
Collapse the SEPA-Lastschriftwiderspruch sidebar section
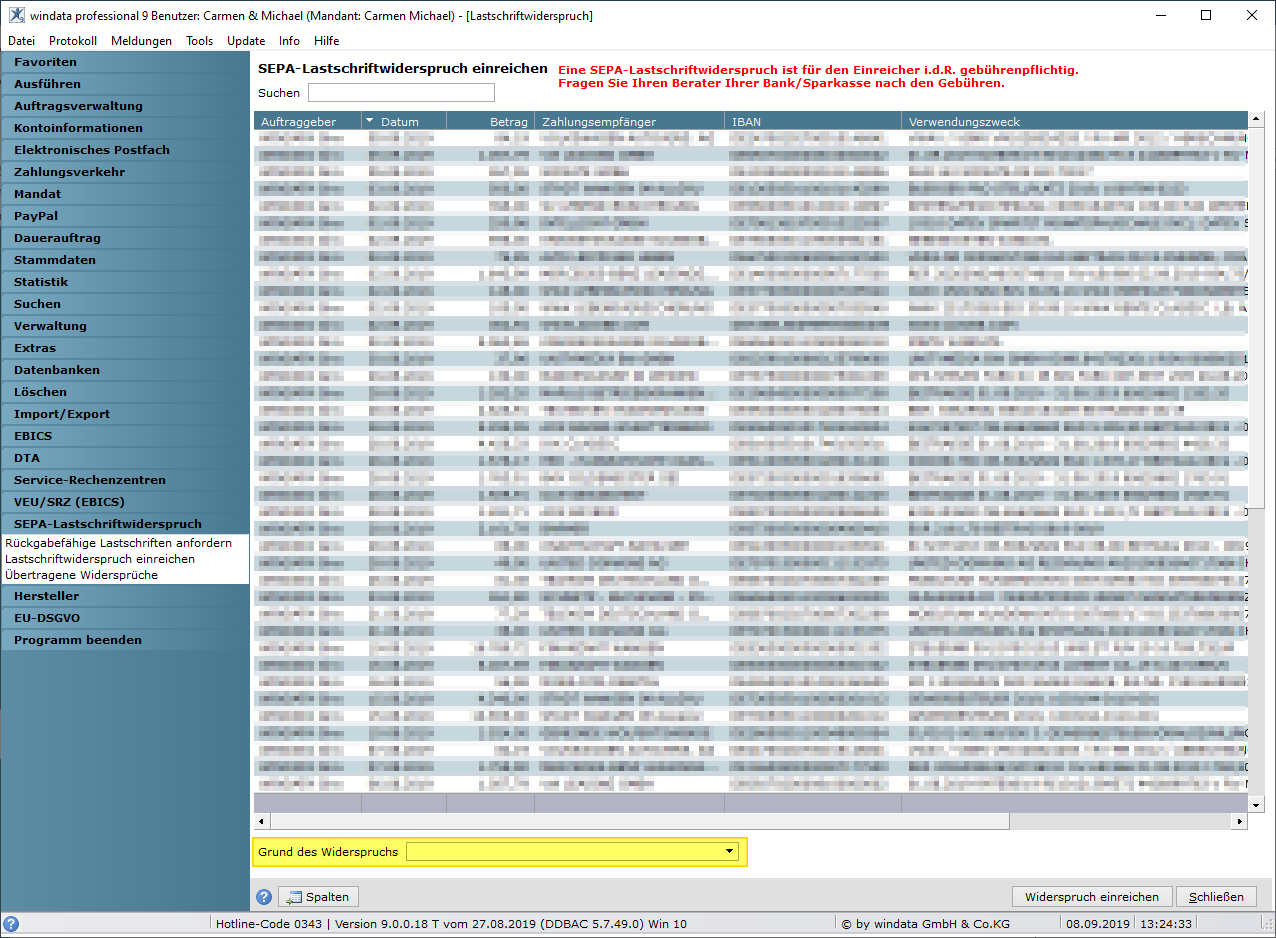125,524
